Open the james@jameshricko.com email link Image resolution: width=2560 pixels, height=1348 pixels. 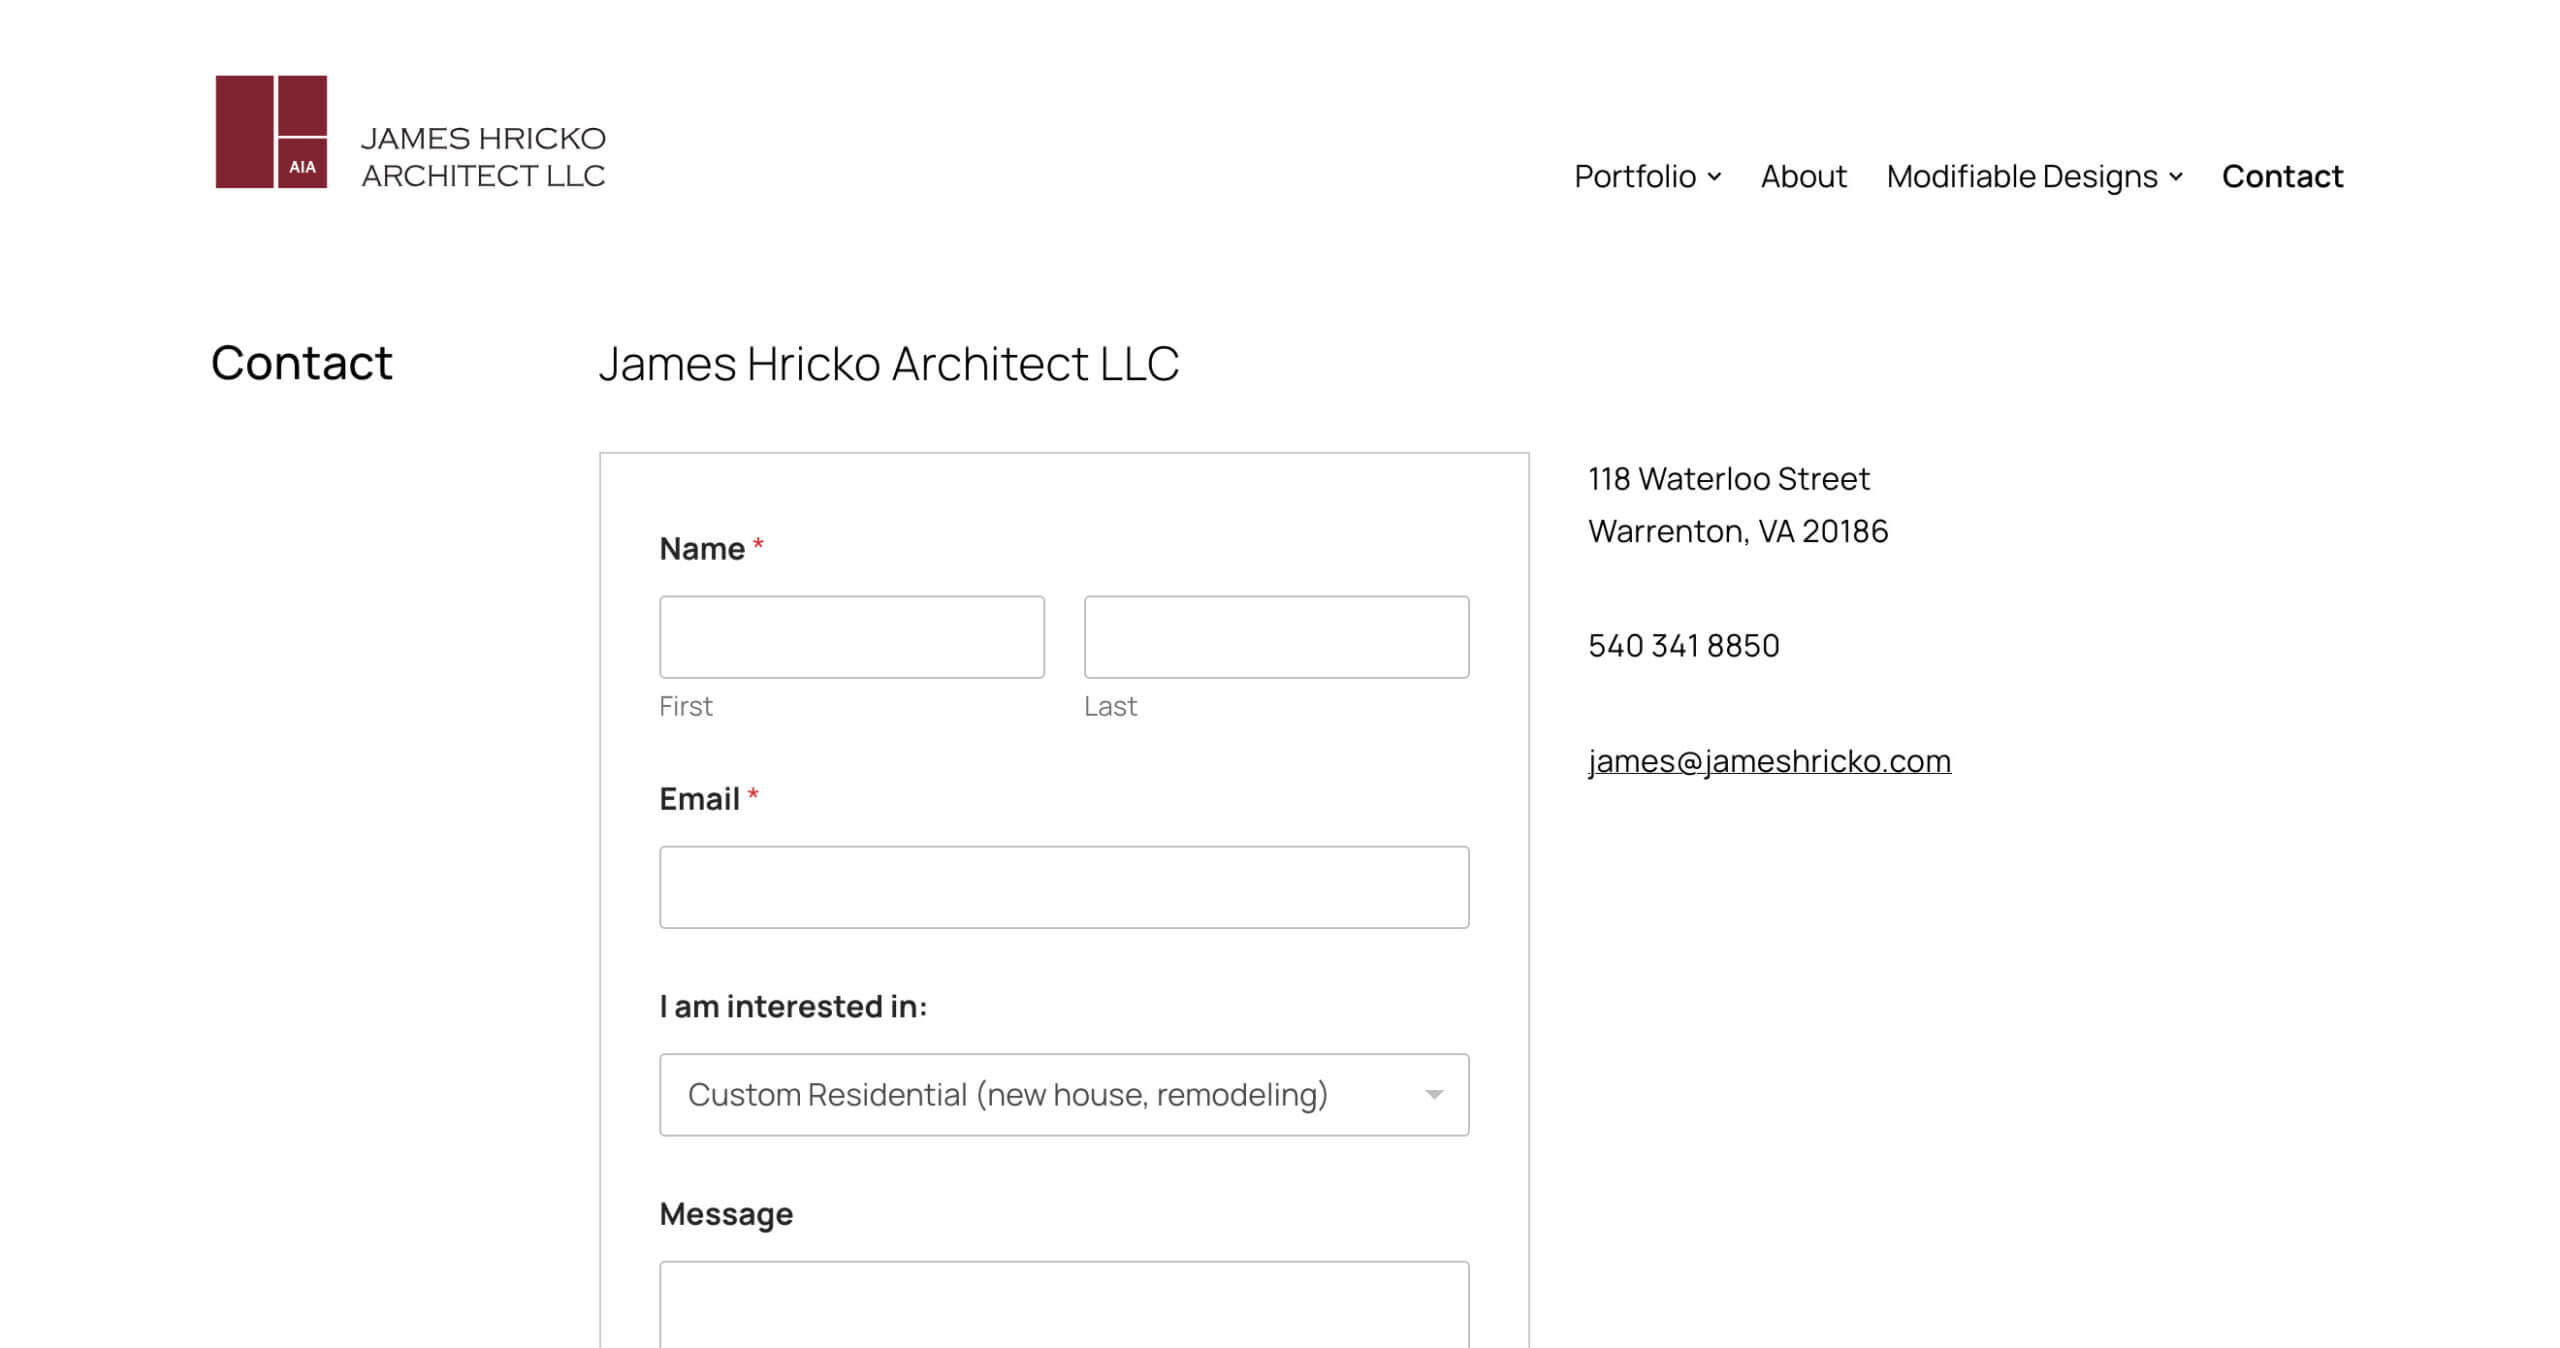(x=1769, y=761)
